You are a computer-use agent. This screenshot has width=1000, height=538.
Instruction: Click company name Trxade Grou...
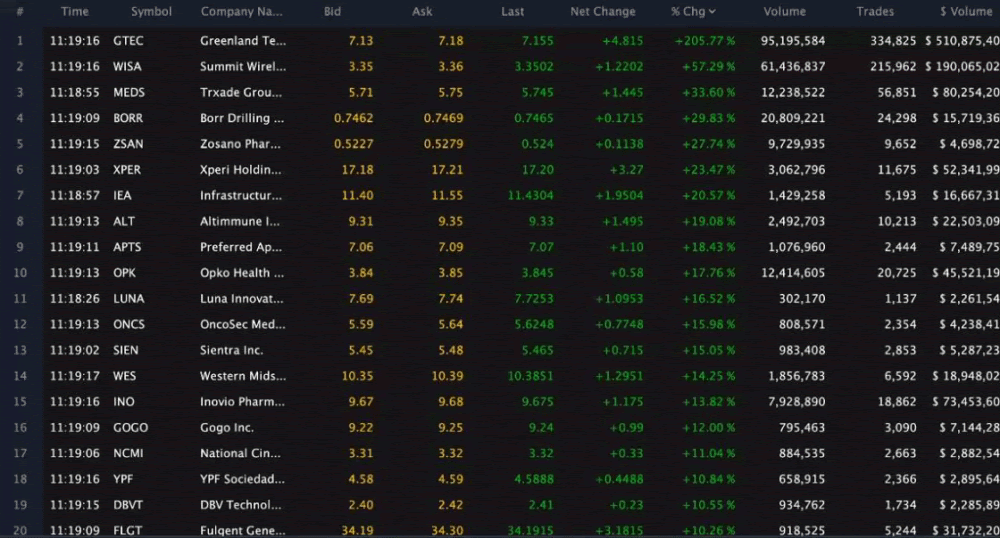pyautogui.click(x=240, y=92)
